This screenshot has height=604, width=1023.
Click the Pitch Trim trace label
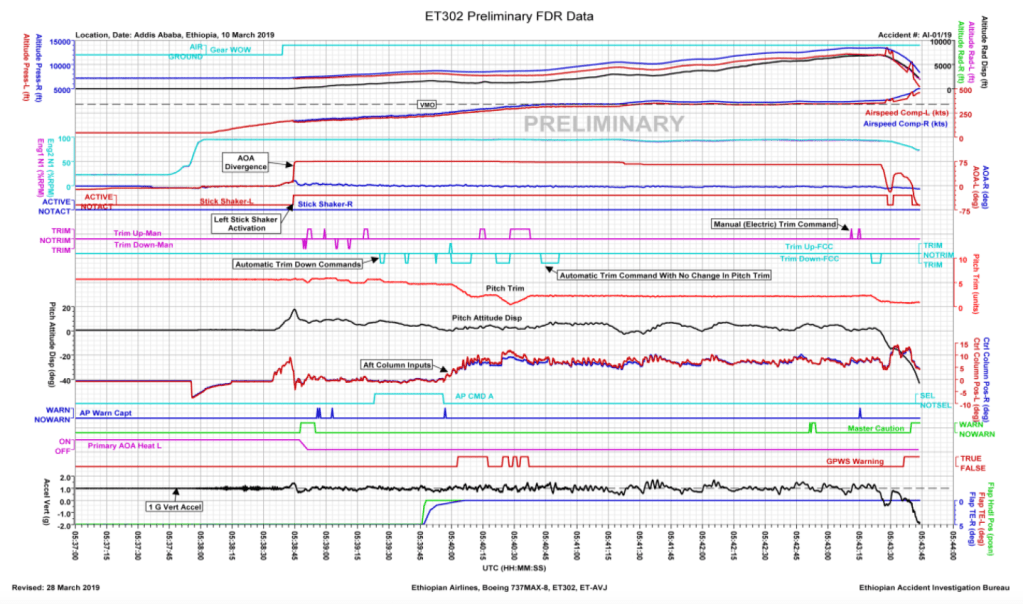click(505, 288)
